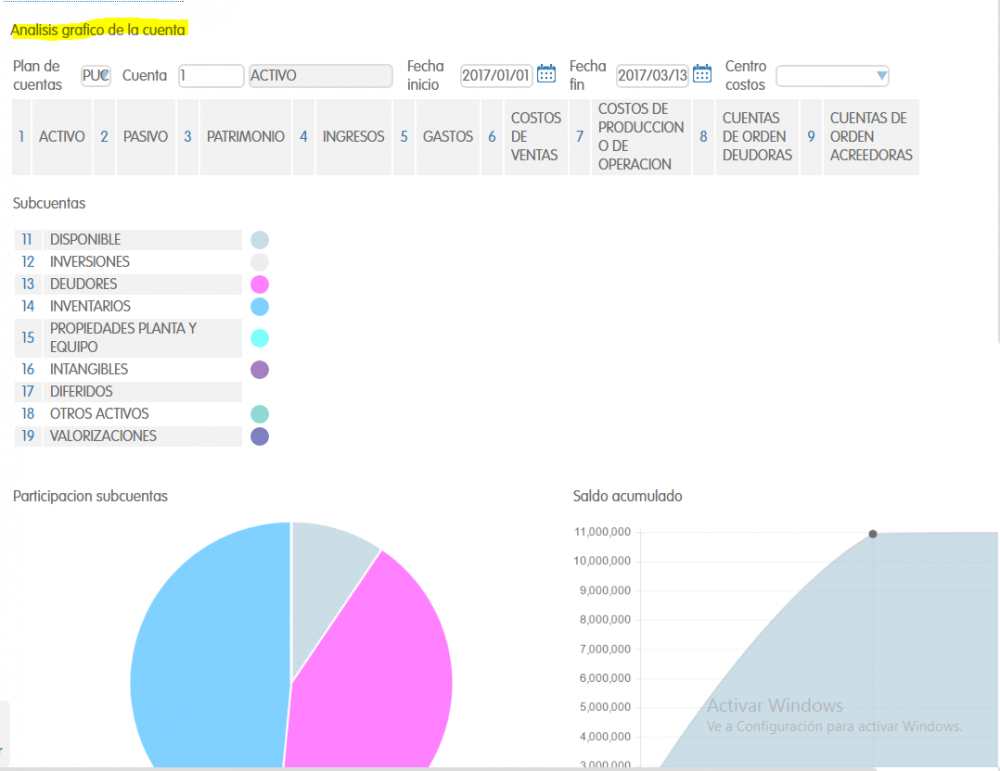This screenshot has height=771, width=1000.
Task: Open the Fecha inicio calendar picker
Action: click(546, 74)
